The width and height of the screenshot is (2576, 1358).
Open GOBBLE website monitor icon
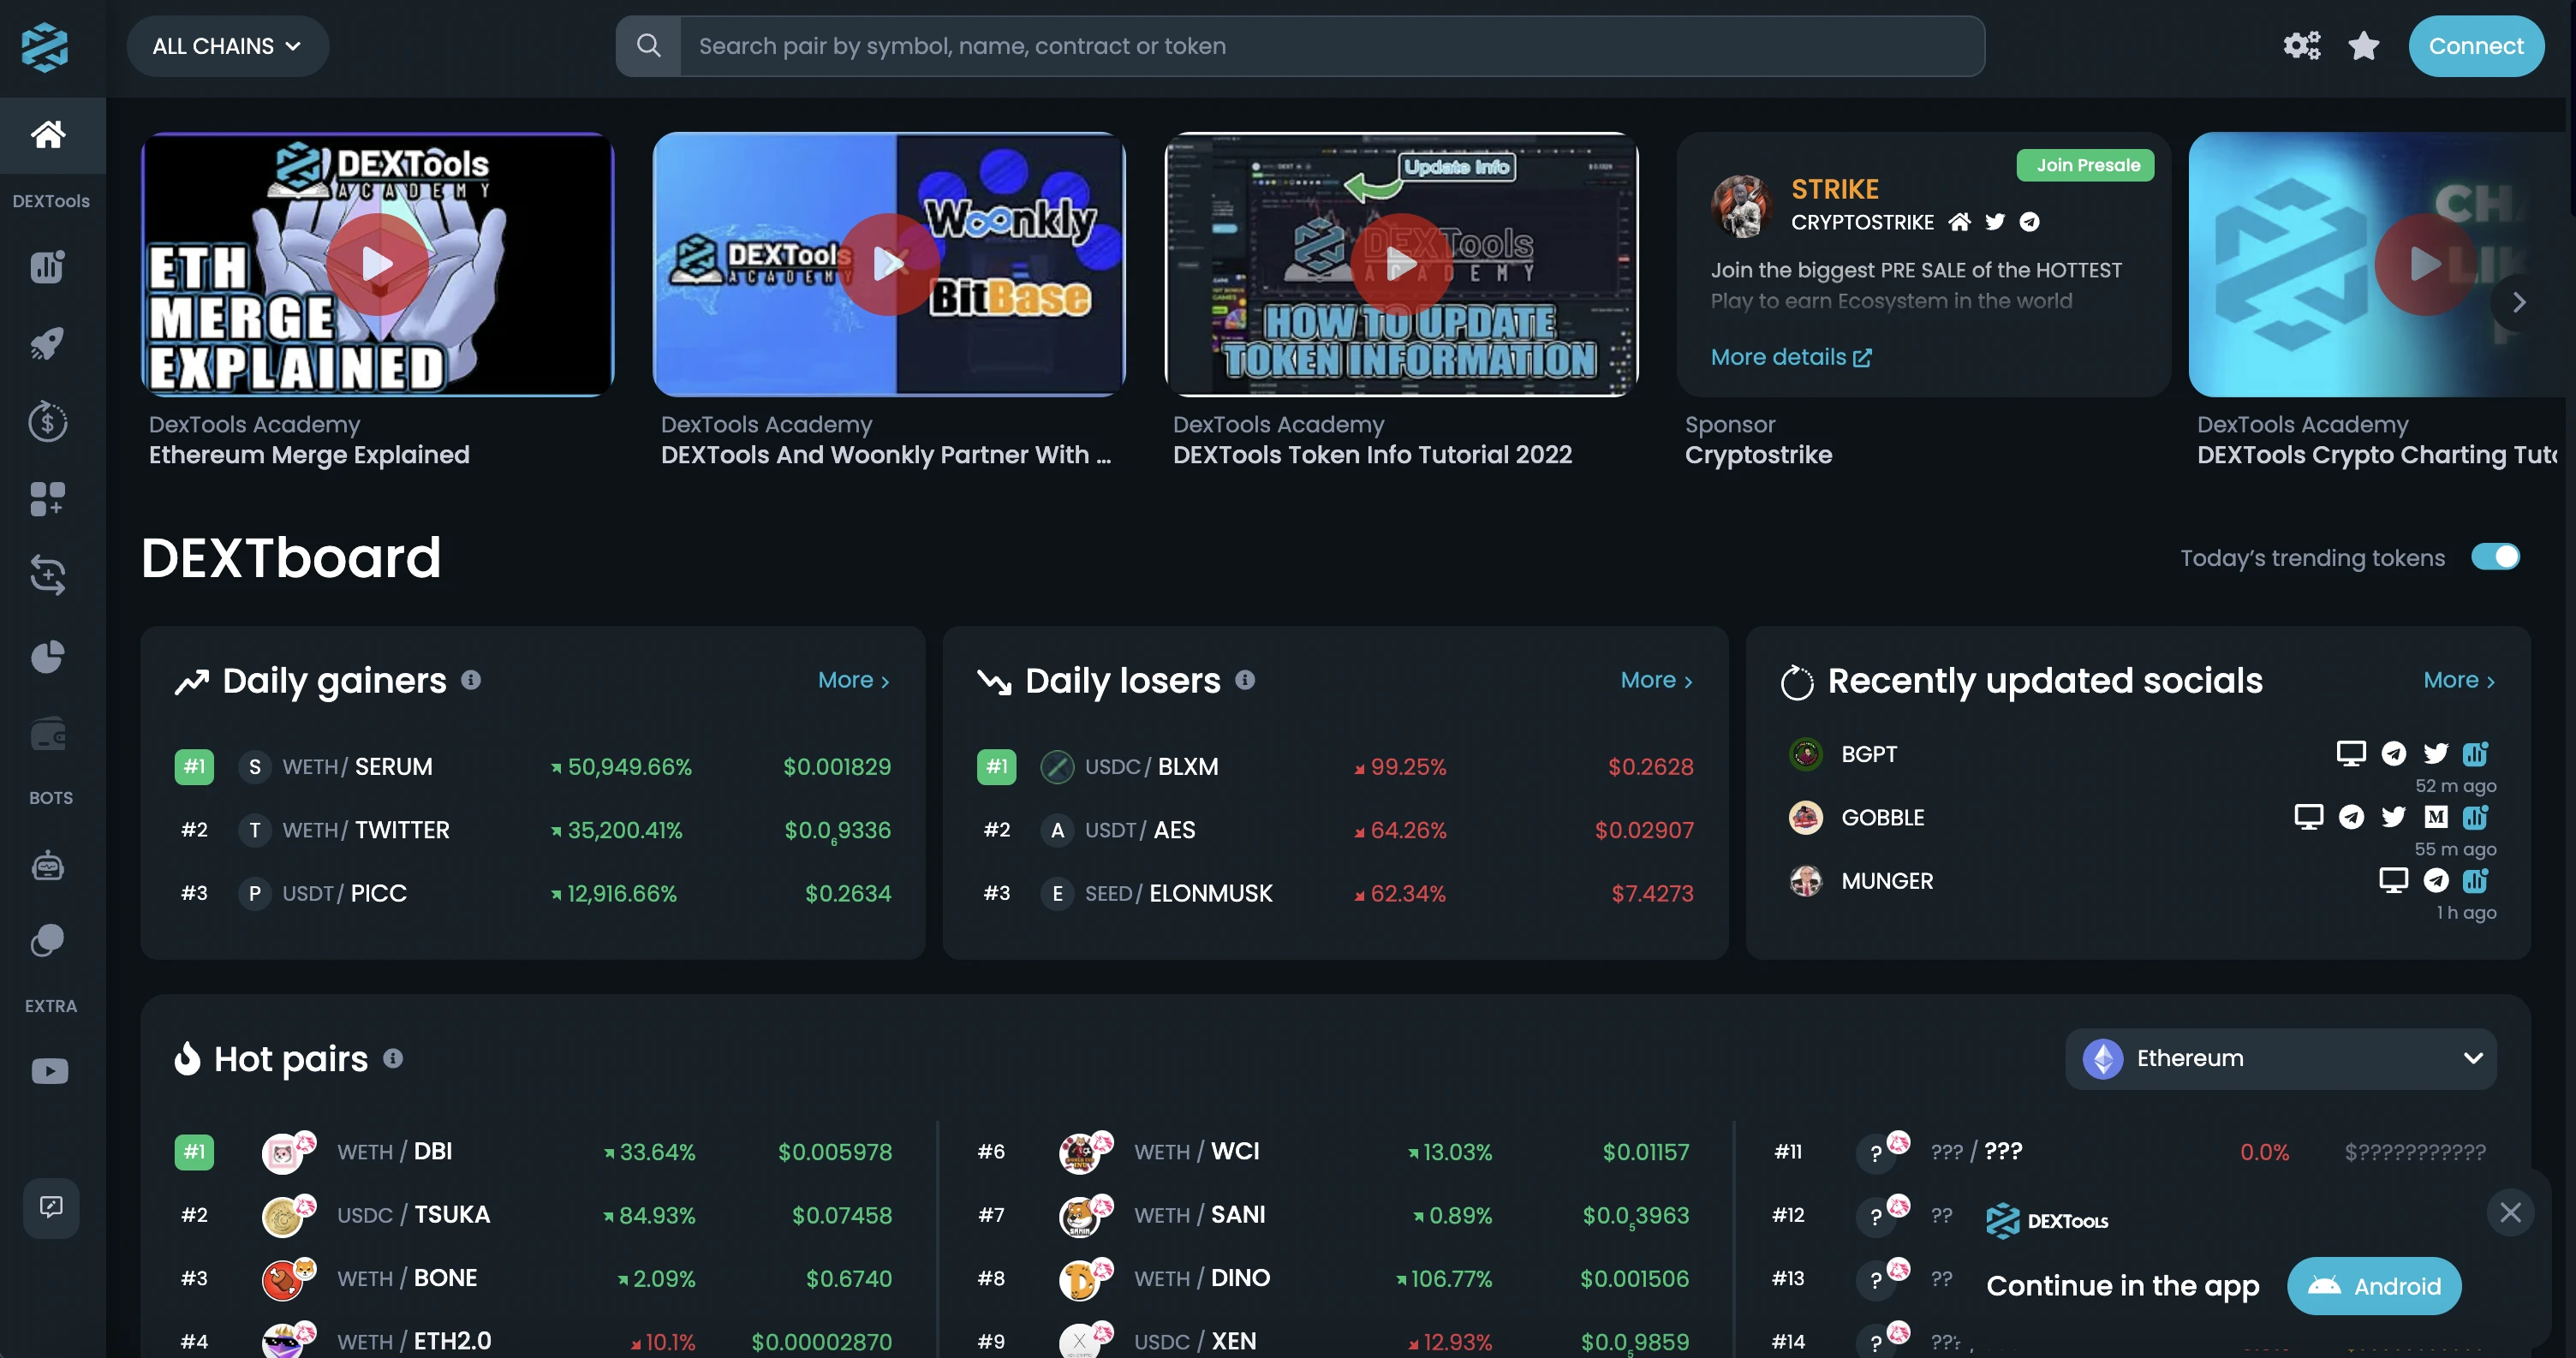pos(2308,817)
